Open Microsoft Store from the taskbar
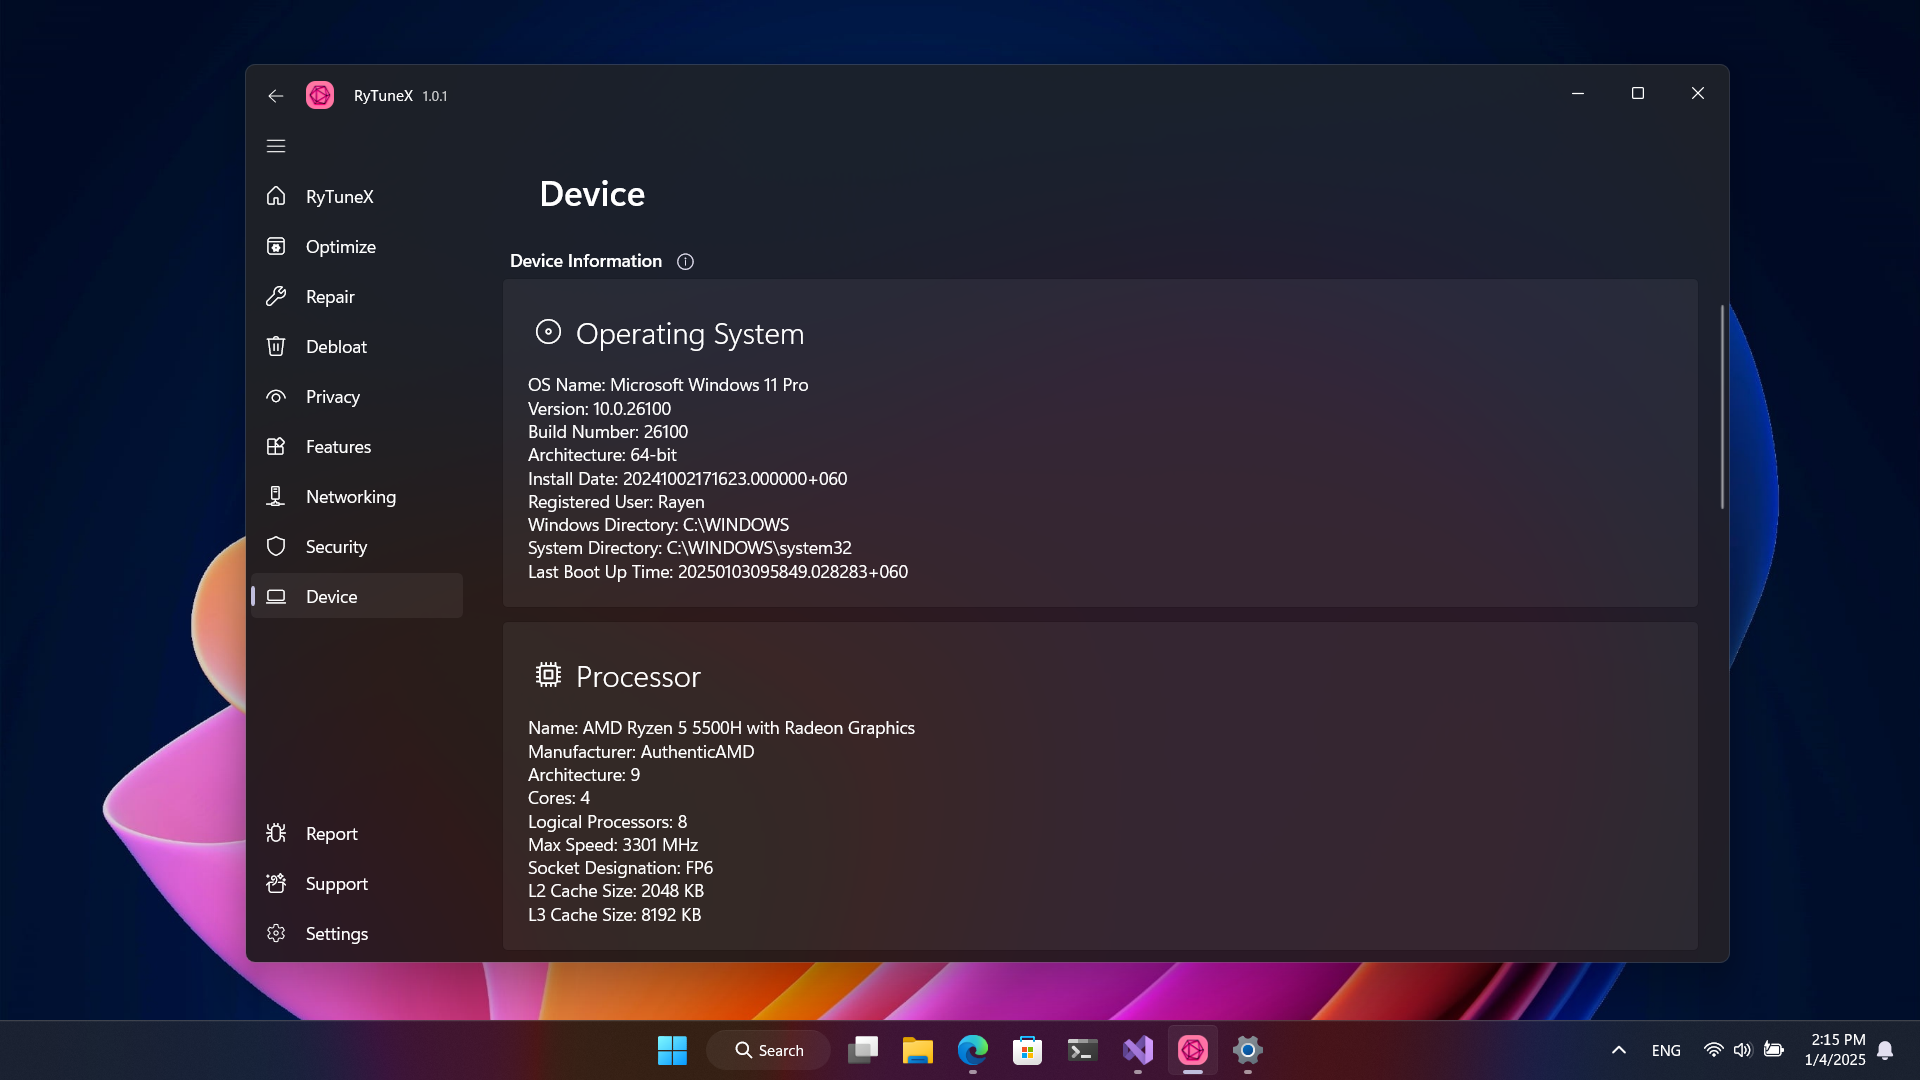The height and width of the screenshot is (1080, 1920). pyautogui.click(x=1027, y=1050)
